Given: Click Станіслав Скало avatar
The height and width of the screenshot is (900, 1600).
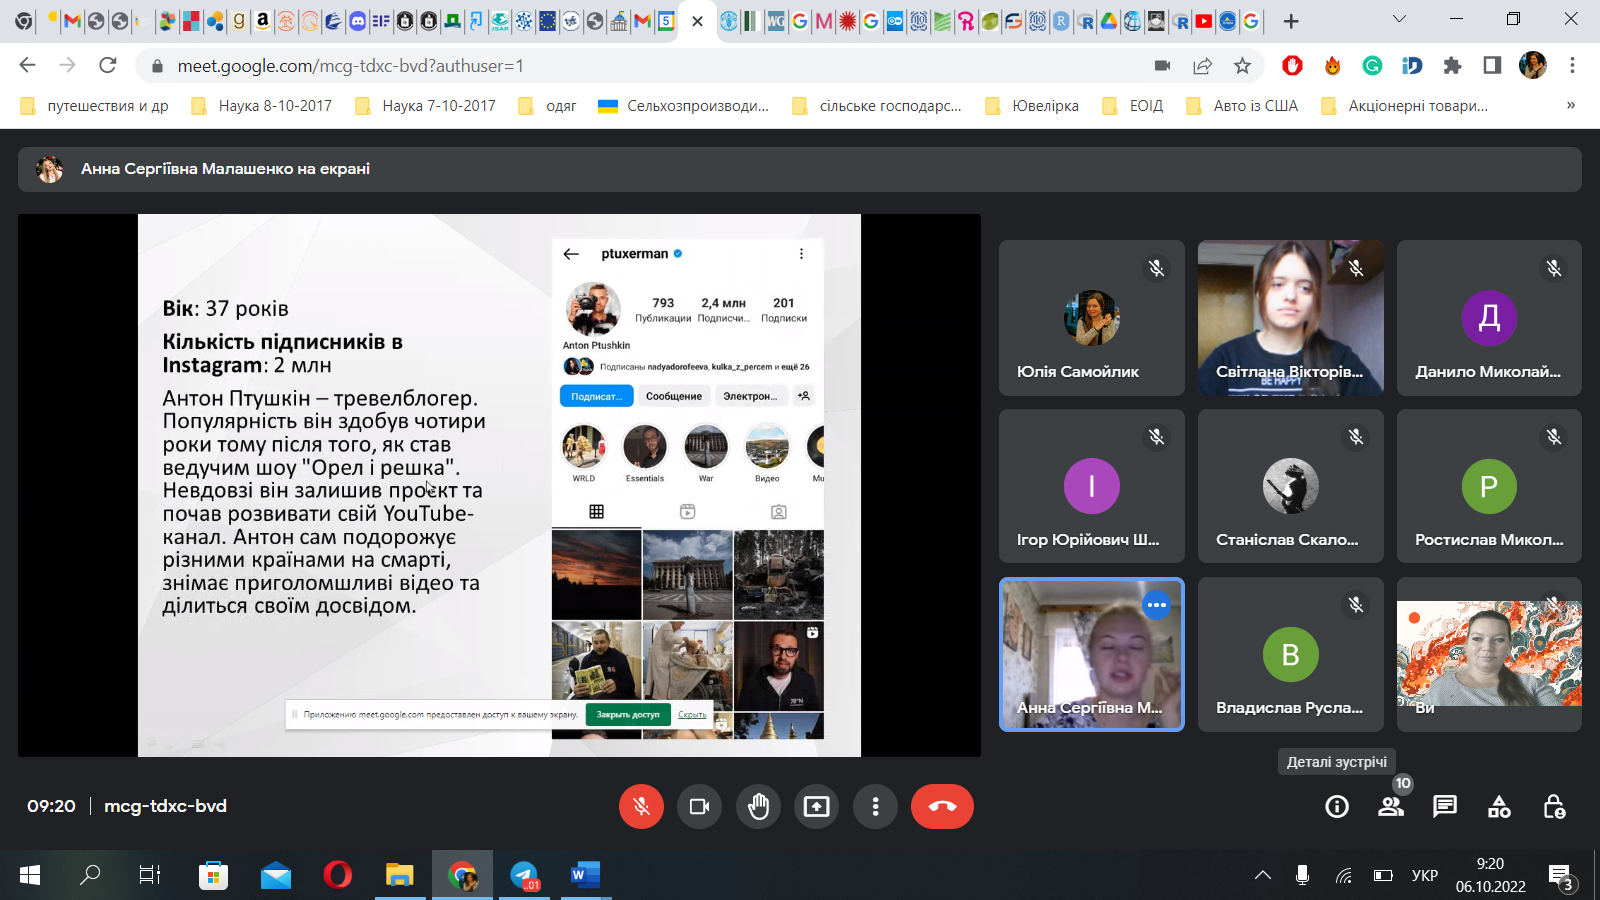Looking at the screenshot, I should click(x=1291, y=486).
